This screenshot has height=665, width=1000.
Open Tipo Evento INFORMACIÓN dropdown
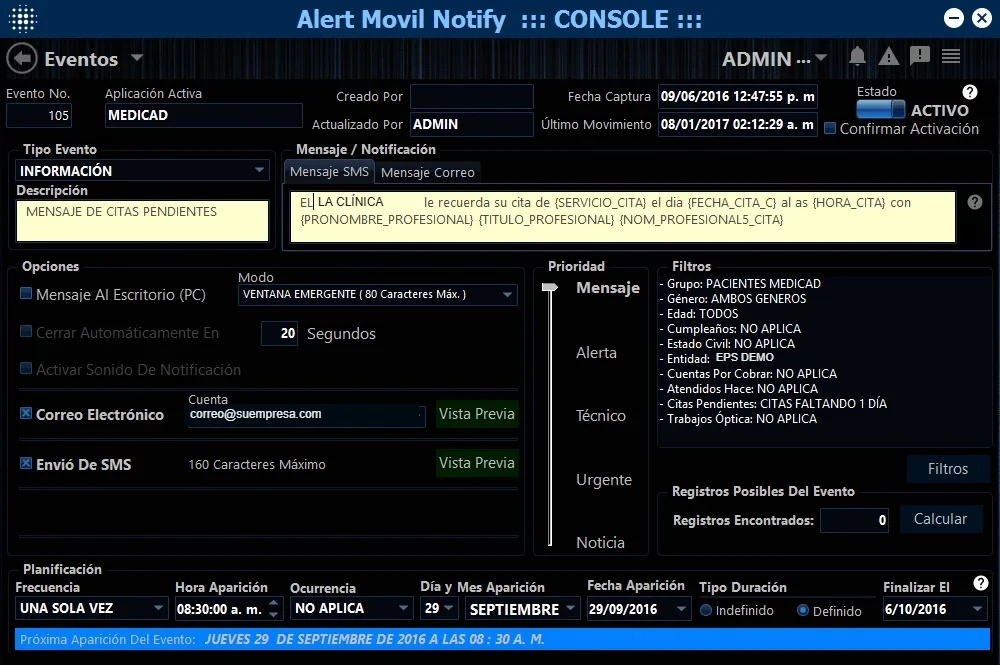259,170
